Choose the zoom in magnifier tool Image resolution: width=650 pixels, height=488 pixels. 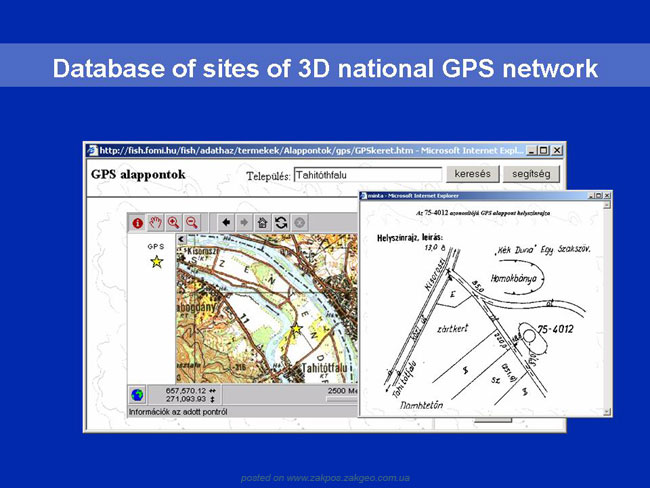coord(174,223)
